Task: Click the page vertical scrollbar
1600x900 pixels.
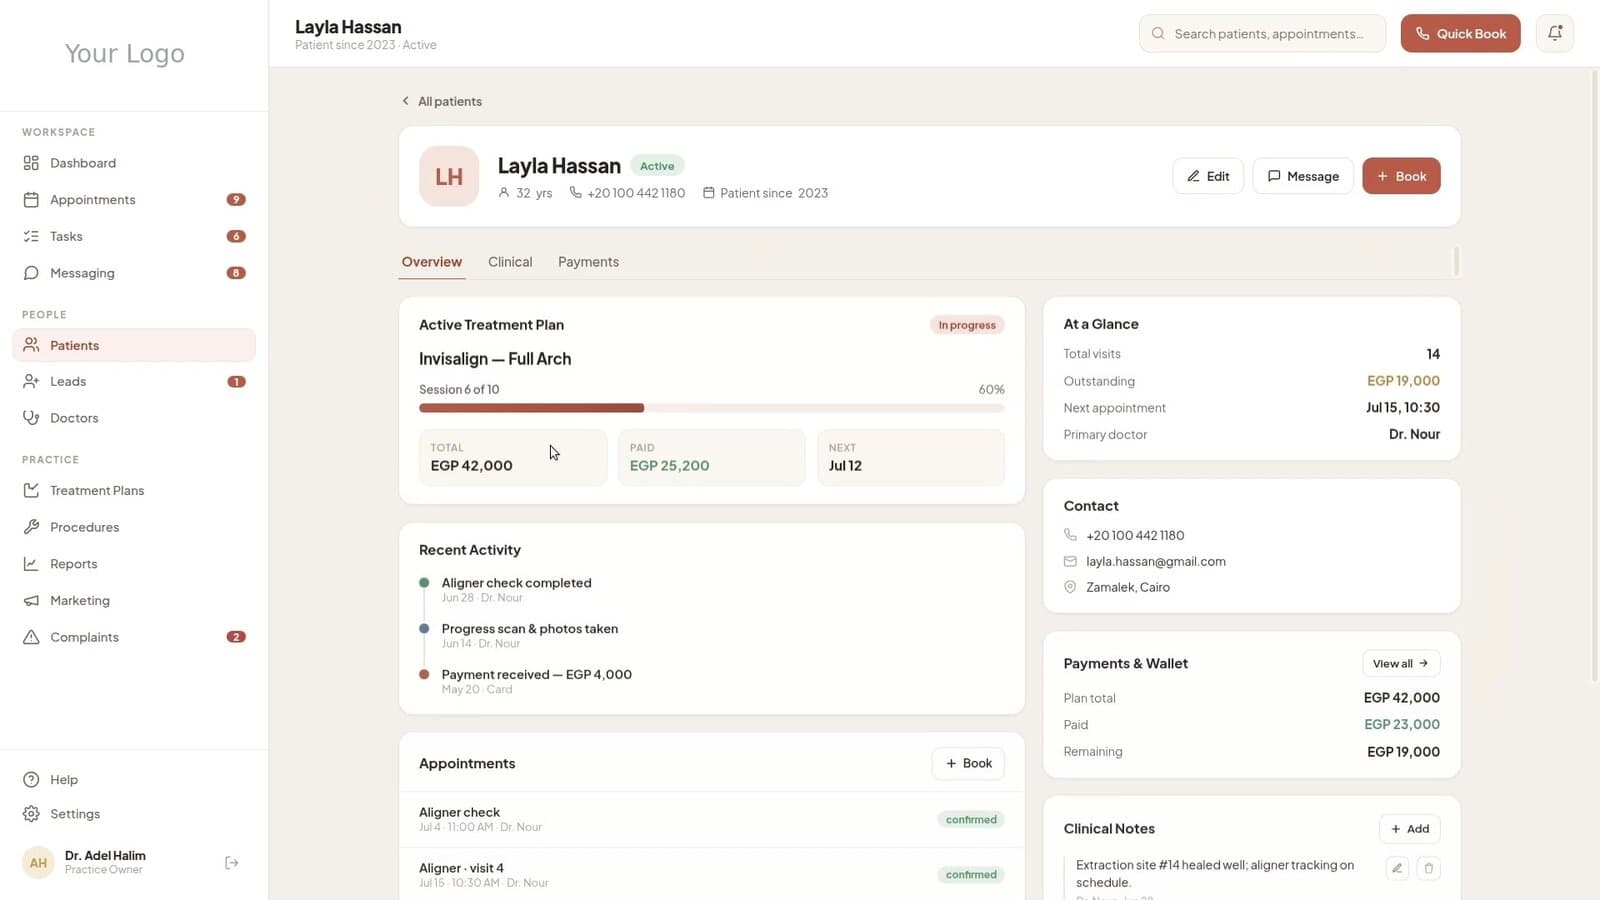Action: pos(1594,375)
